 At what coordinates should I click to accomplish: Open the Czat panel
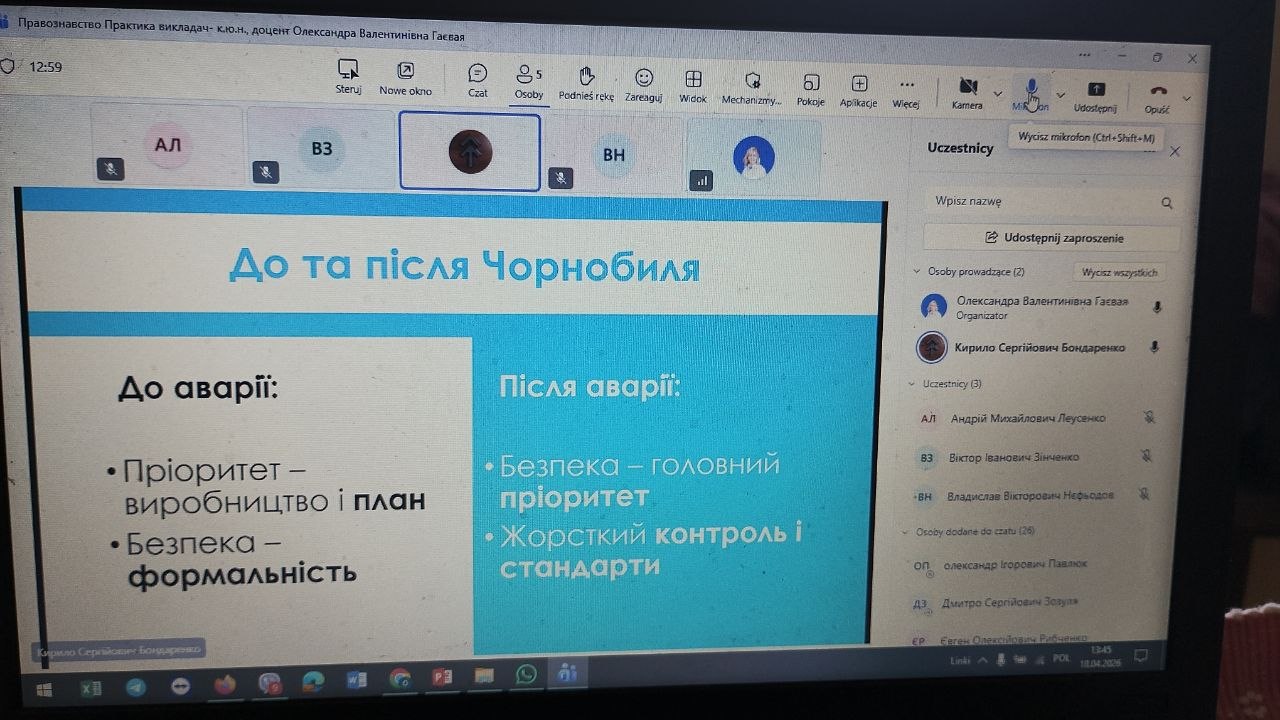[478, 75]
